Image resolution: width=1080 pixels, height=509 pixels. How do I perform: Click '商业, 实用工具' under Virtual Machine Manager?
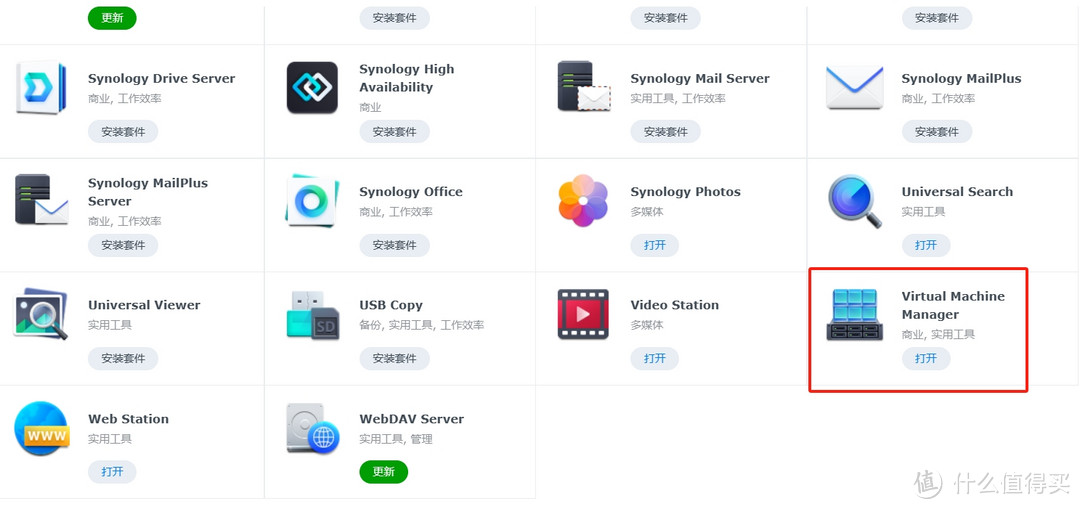coord(938,335)
